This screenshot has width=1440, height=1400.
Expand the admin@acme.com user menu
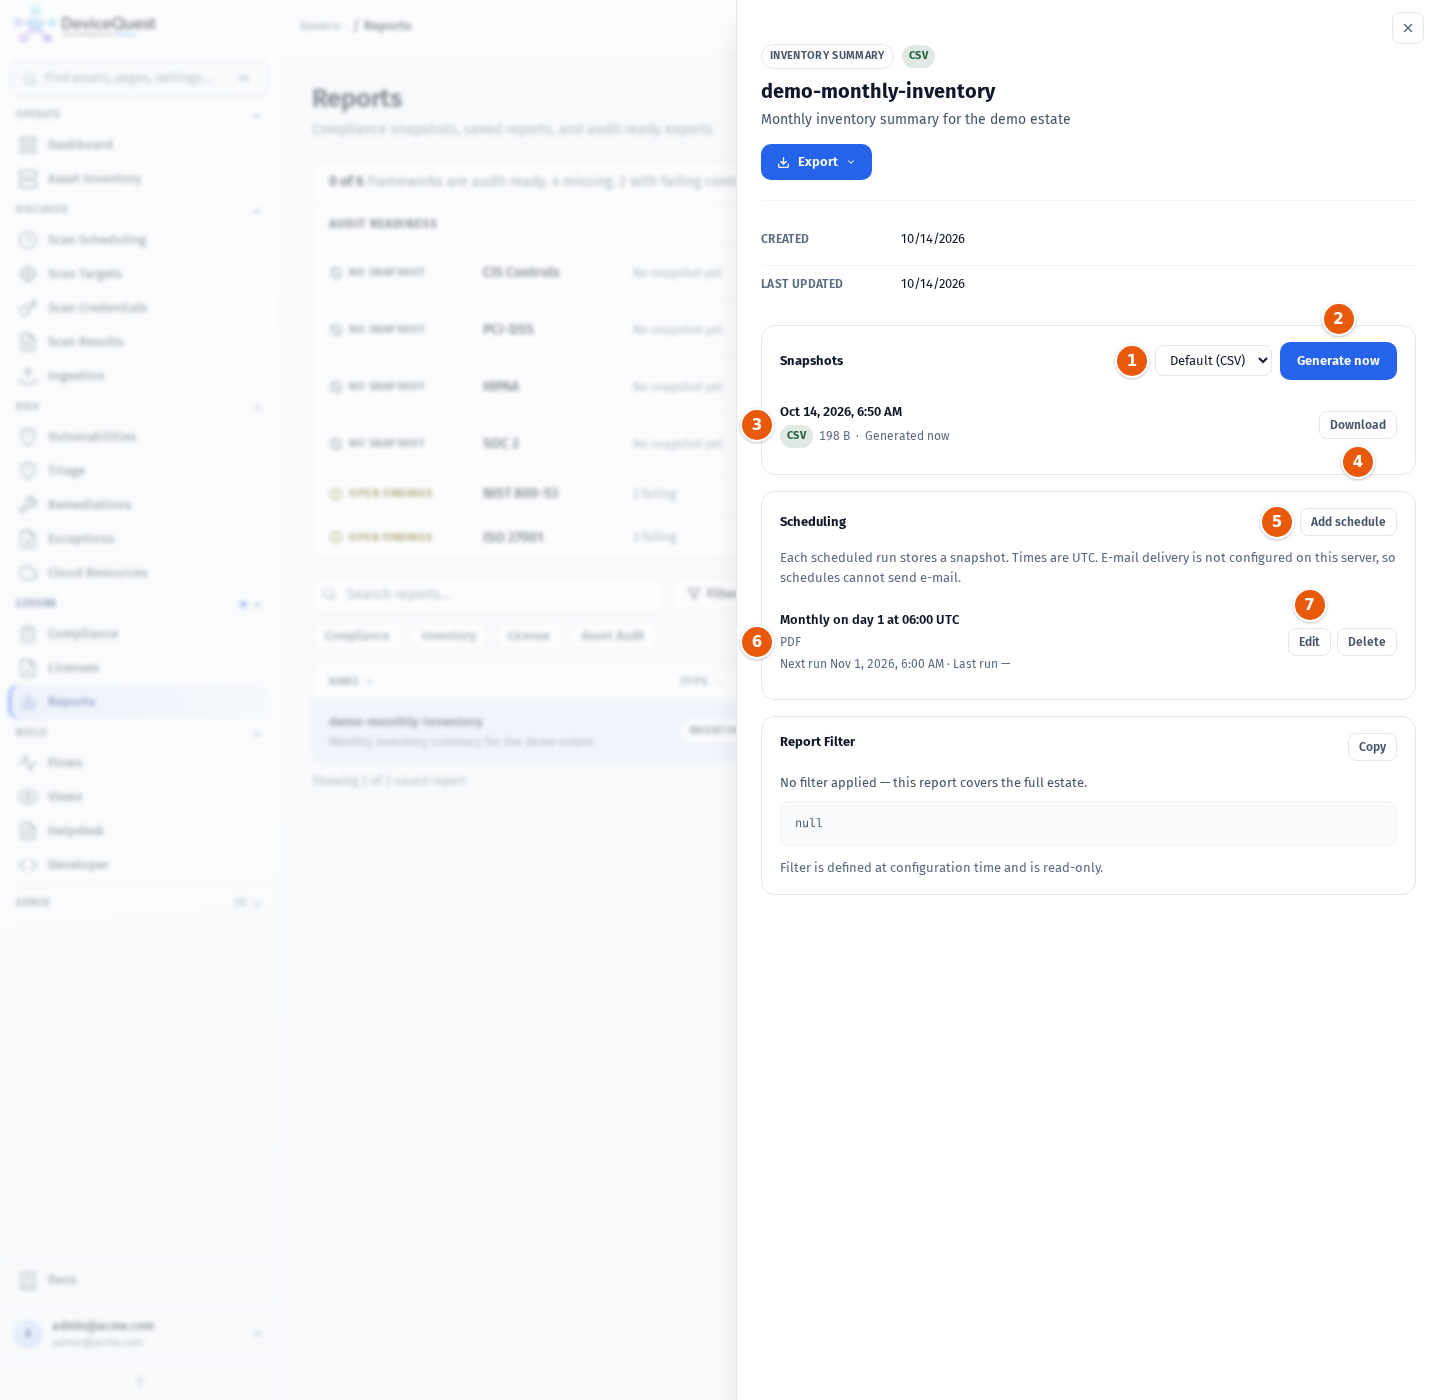point(138,1333)
